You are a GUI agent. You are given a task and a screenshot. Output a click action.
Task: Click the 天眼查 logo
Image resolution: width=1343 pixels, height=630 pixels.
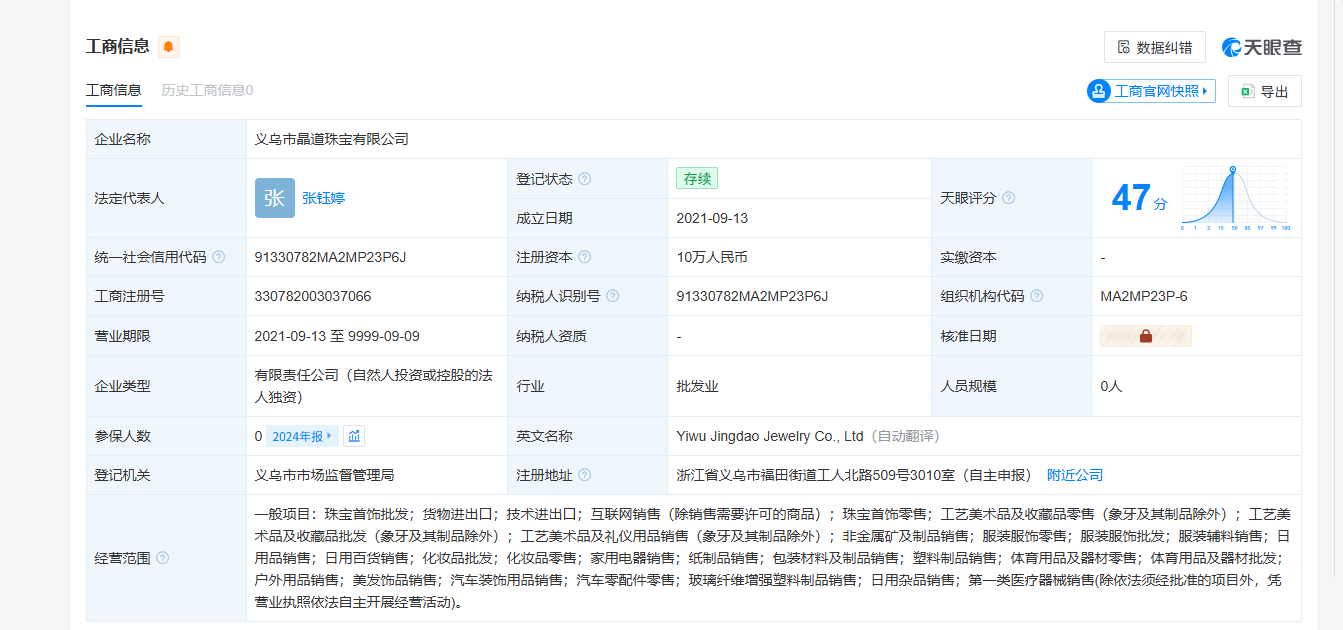(x=1262, y=47)
